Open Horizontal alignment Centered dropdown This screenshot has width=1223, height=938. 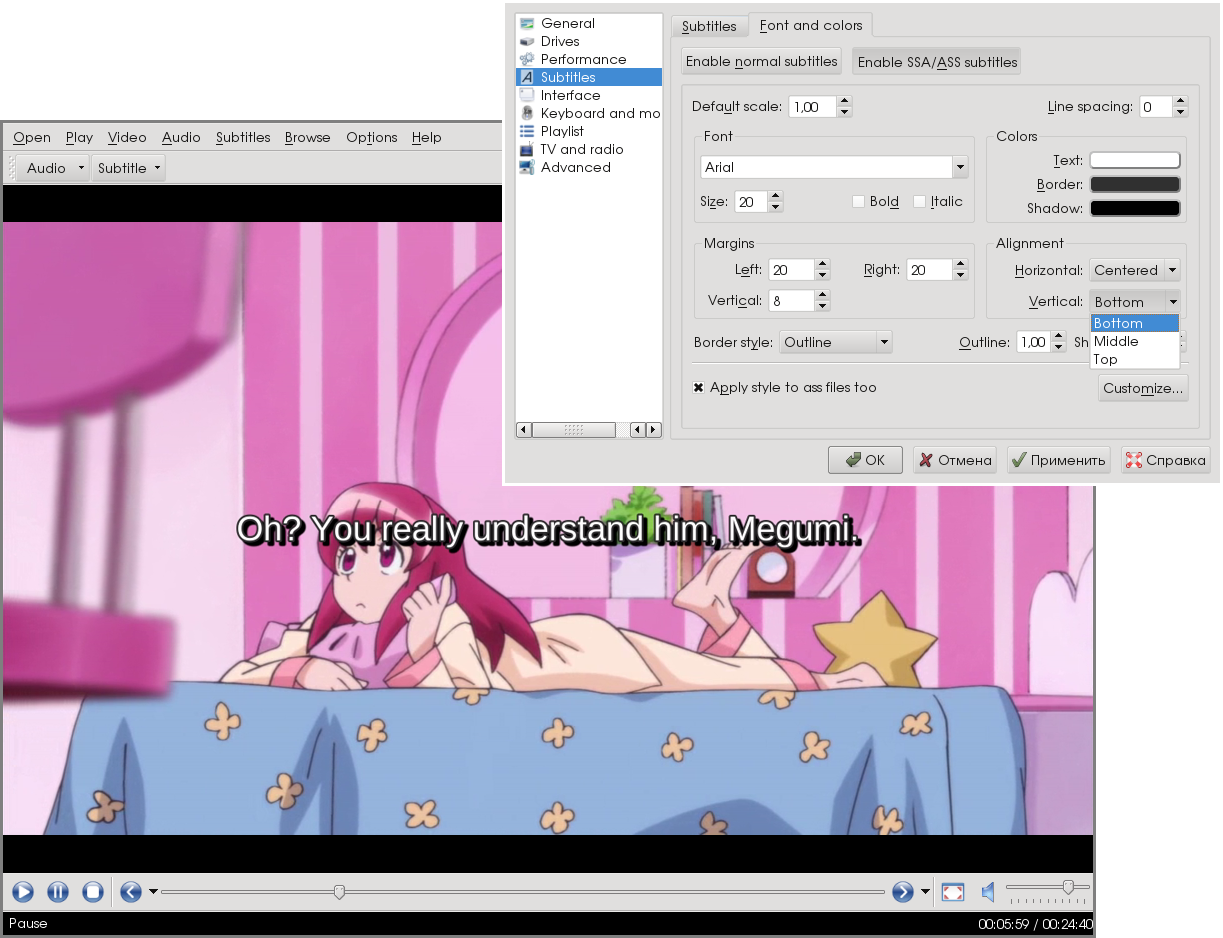tap(1135, 270)
